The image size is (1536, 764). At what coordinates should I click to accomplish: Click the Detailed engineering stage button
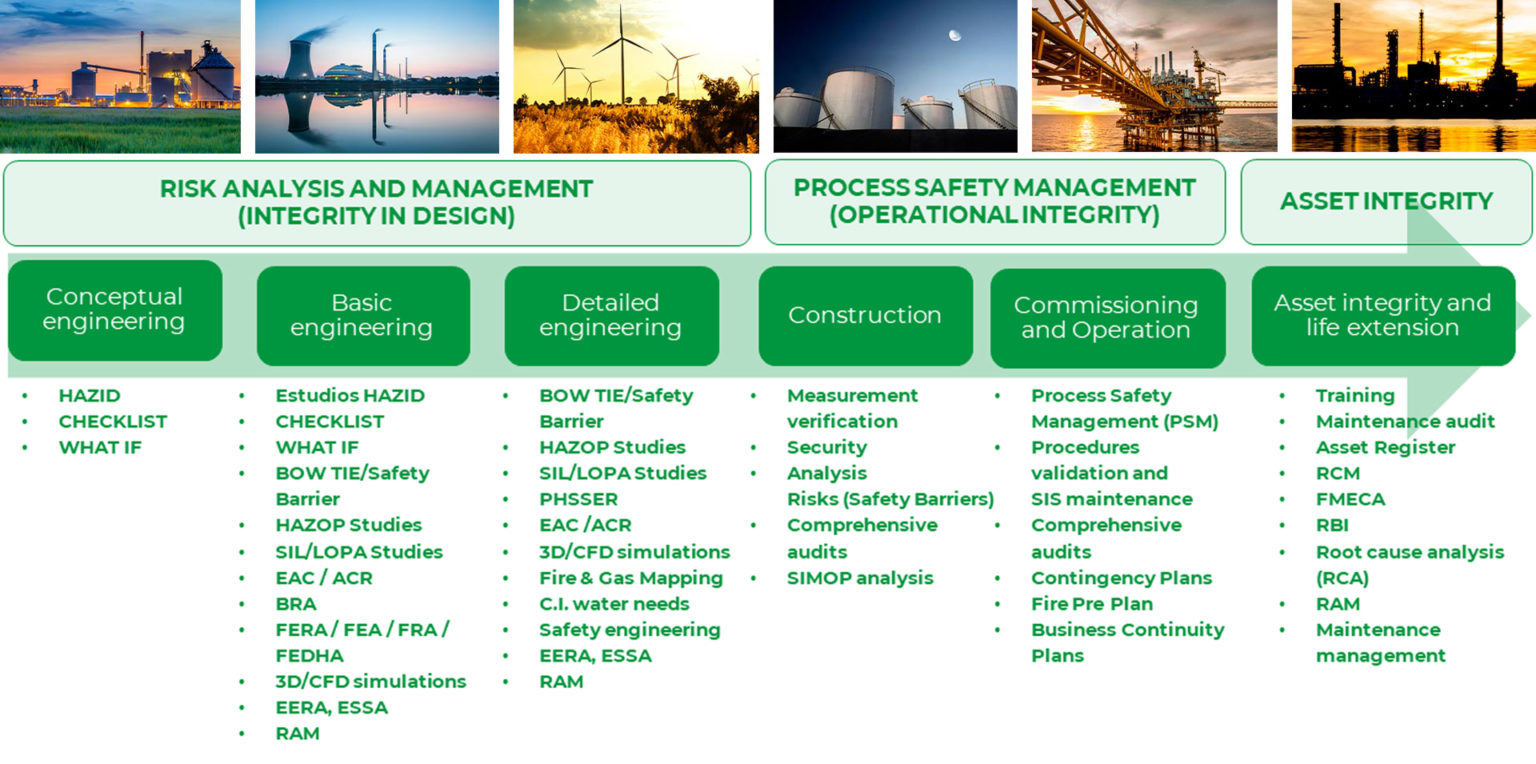611,315
